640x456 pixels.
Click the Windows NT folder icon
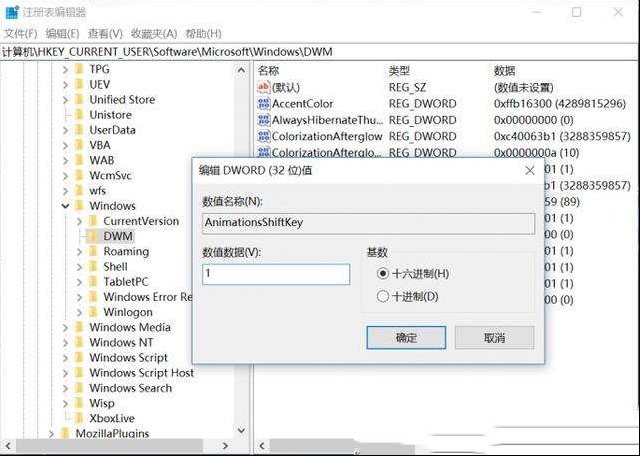click(80, 343)
